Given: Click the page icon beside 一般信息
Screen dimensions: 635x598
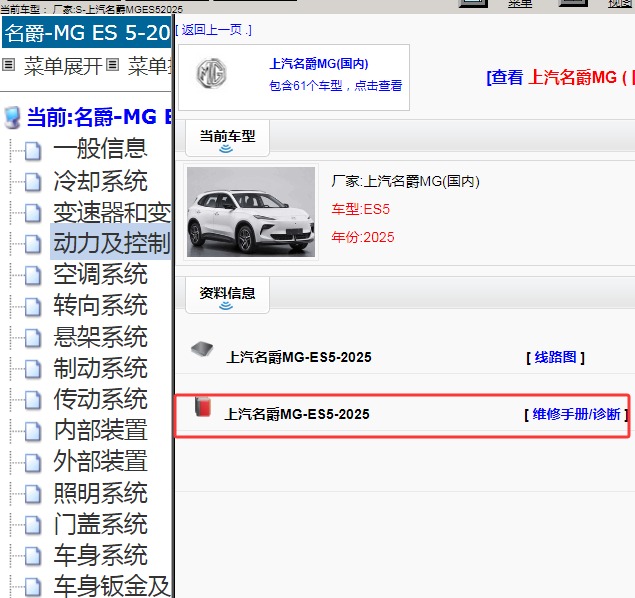Looking at the screenshot, I should pyautogui.click(x=33, y=151).
